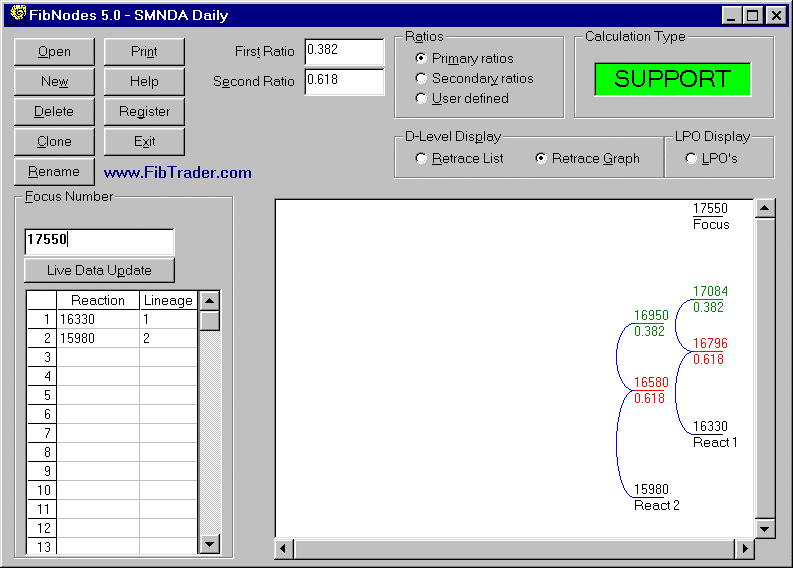Screen dimensions: 793x568
Task: Select row header 3 in table
Action: coord(41,357)
